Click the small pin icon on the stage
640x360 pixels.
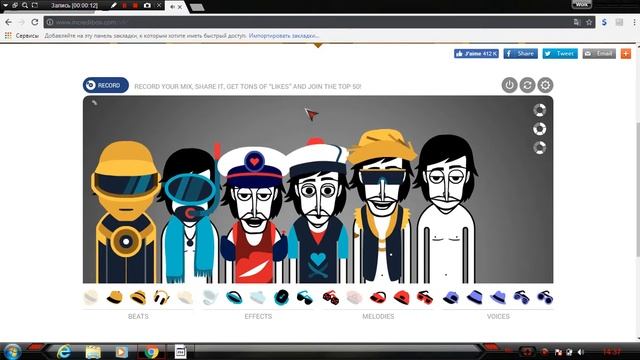tap(94, 103)
